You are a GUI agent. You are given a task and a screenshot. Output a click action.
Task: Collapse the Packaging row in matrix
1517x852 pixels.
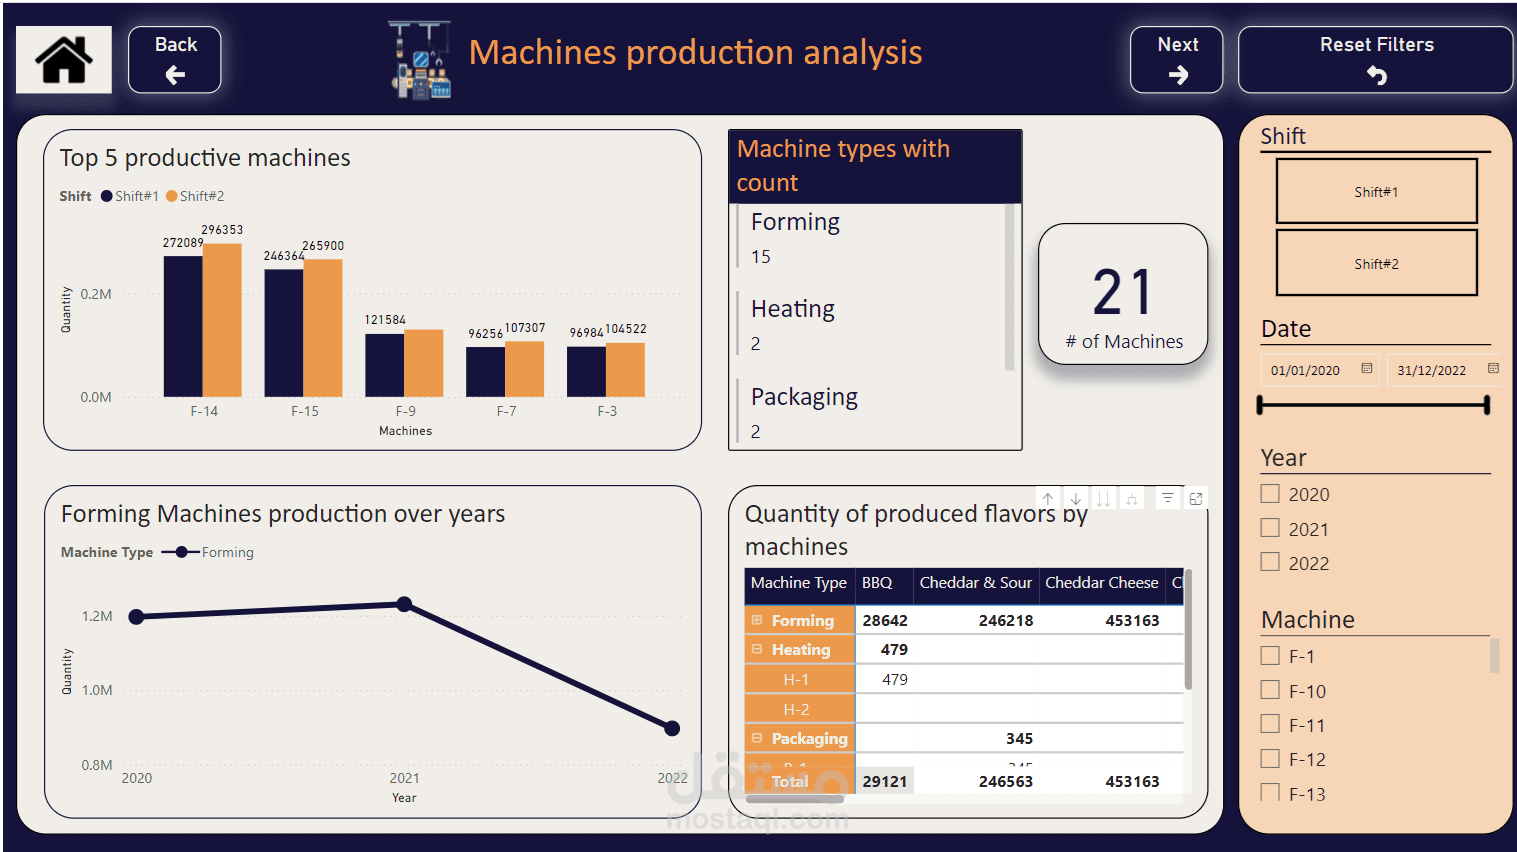[x=757, y=738]
